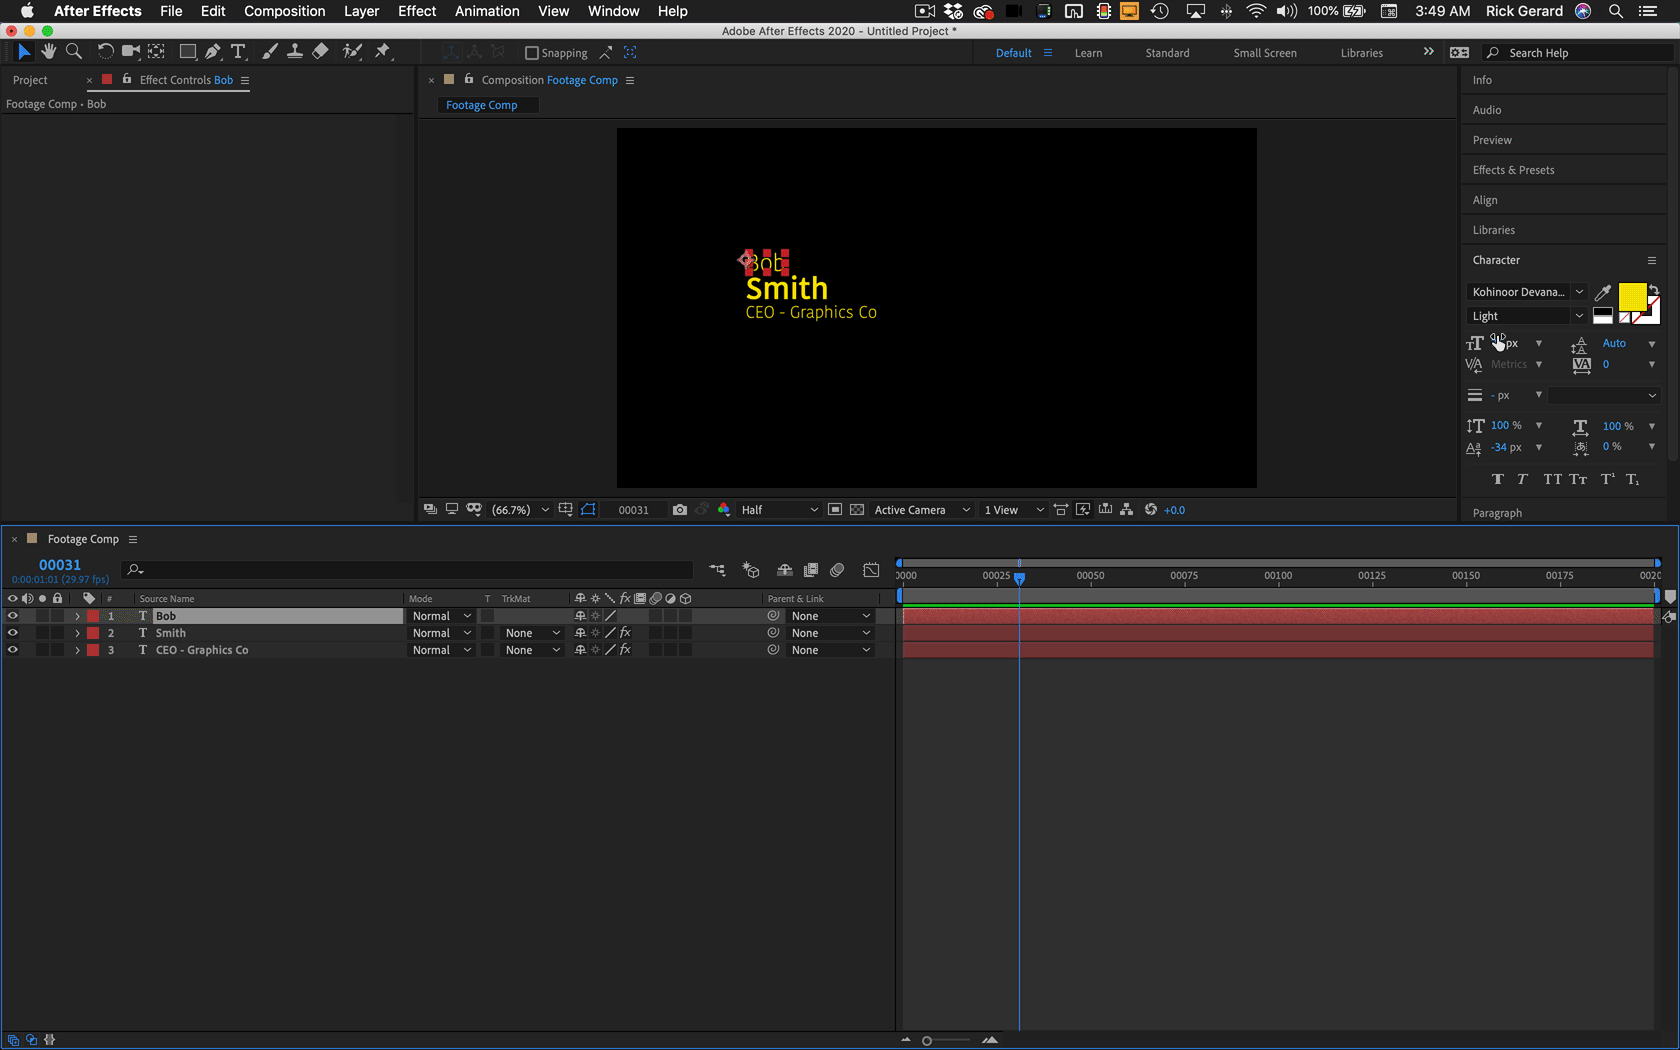
Task: Lock the Bob layer
Action: [x=57, y=616]
